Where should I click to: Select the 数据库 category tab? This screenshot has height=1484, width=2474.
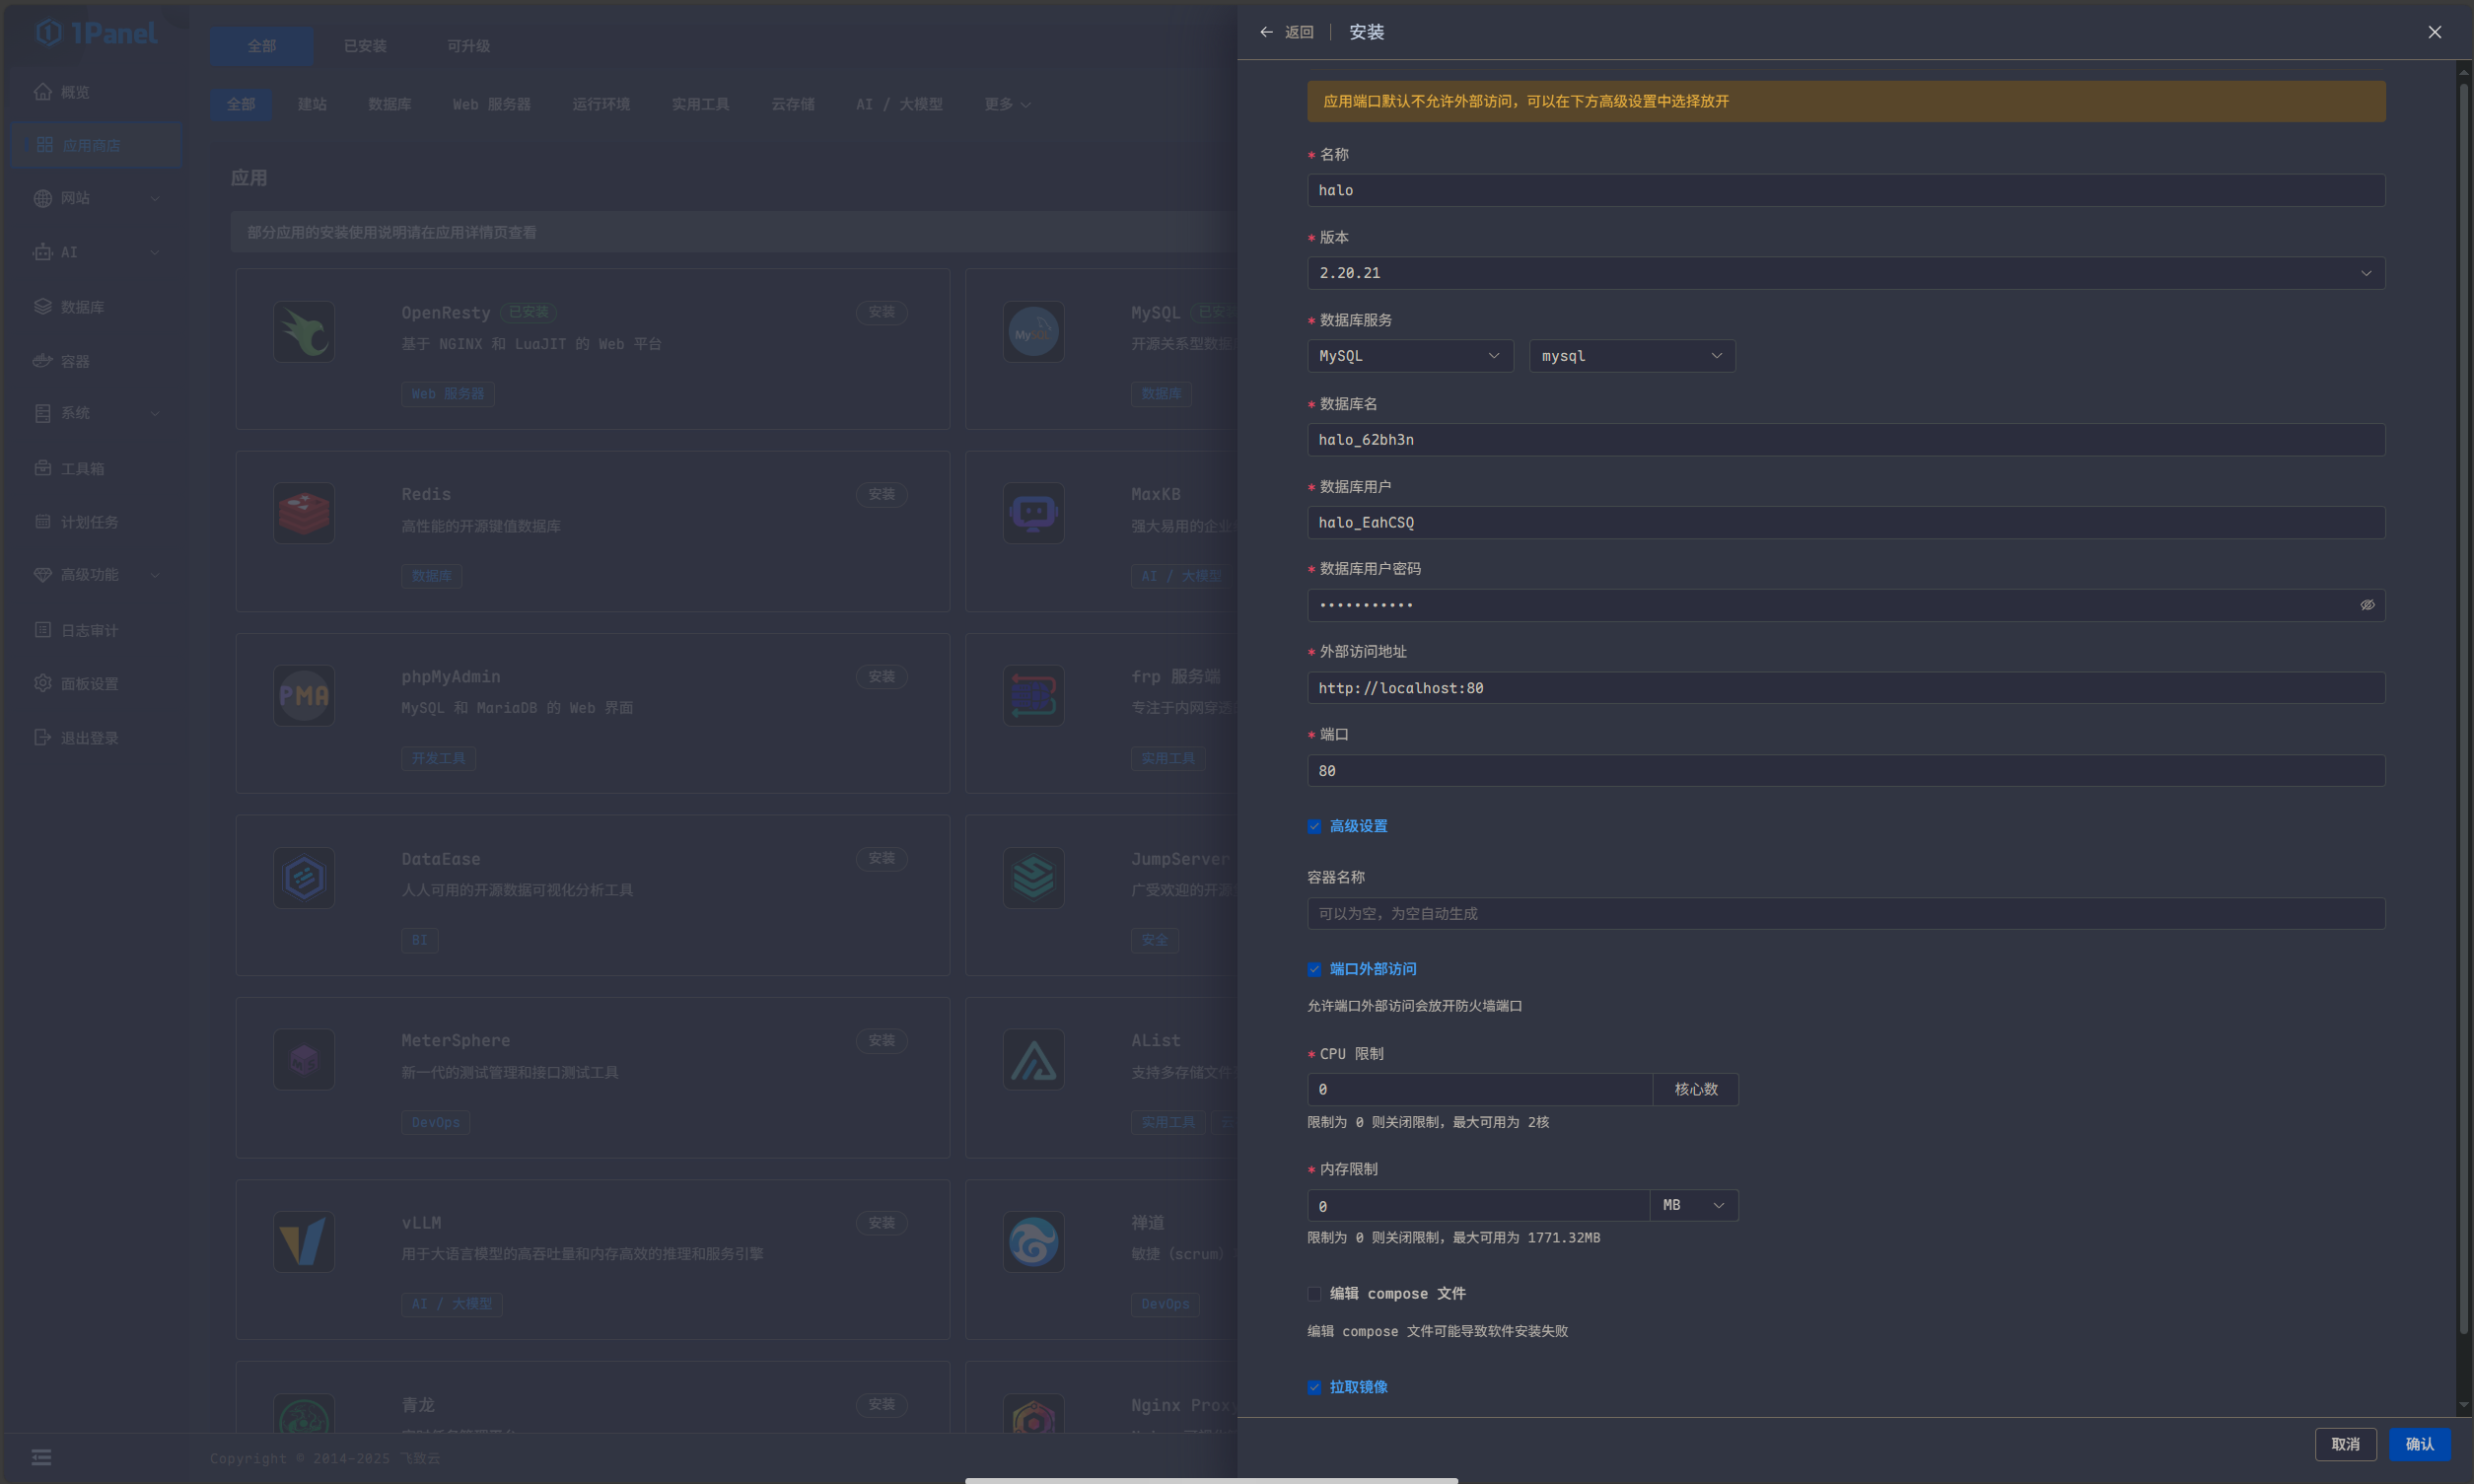click(x=389, y=104)
